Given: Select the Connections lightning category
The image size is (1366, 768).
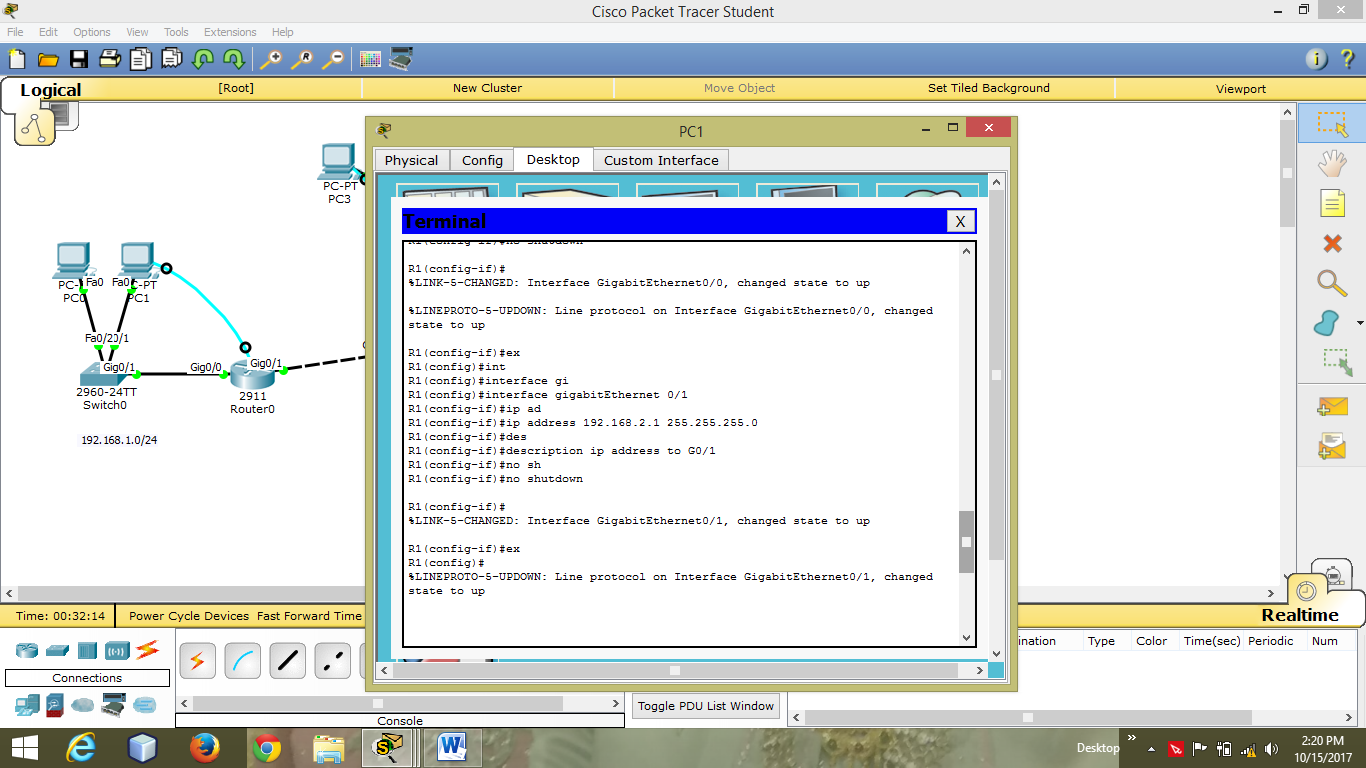Looking at the screenshot, I should (147, 650).
